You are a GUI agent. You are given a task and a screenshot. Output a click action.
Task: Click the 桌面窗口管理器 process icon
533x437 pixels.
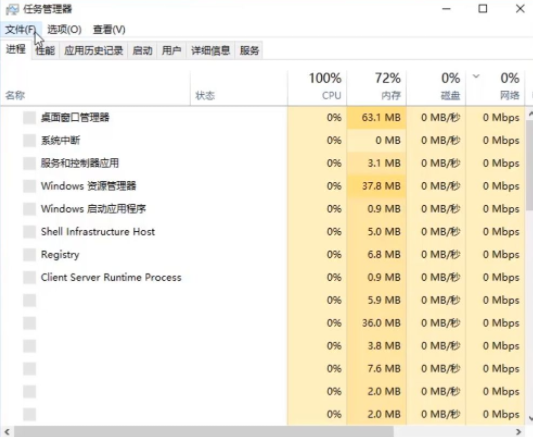coord(30,118)
